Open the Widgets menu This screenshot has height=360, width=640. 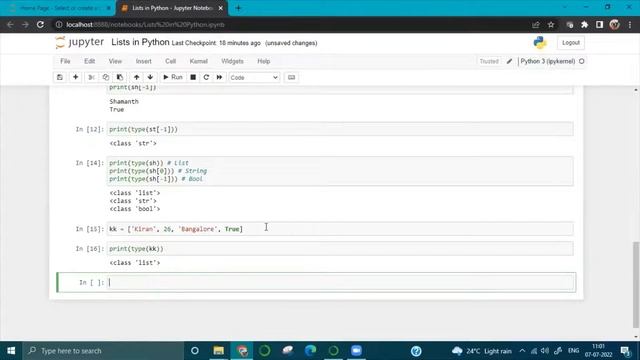(232, 61)
